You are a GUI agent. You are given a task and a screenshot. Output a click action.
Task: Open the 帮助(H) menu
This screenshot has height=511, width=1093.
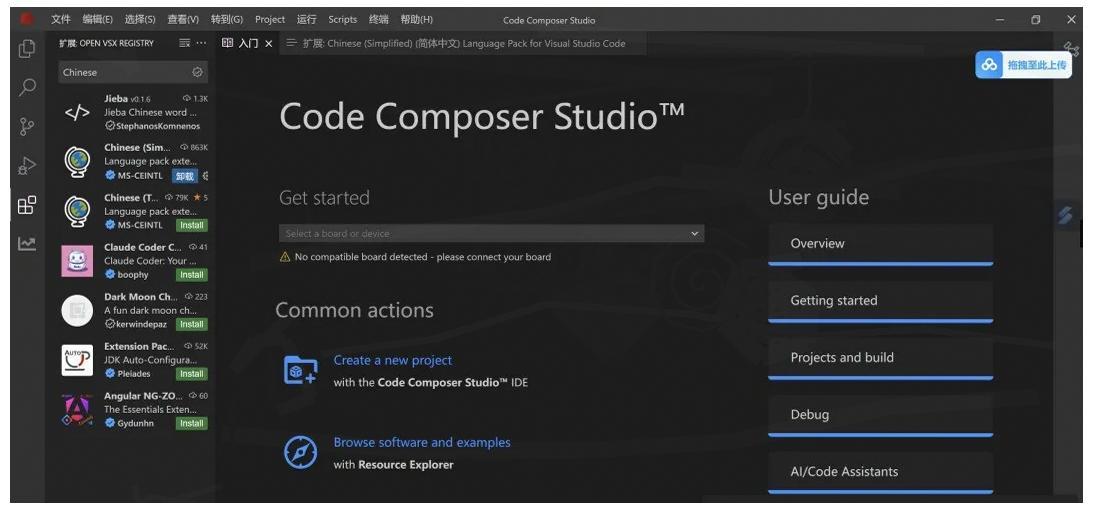[x=416, y=20]
